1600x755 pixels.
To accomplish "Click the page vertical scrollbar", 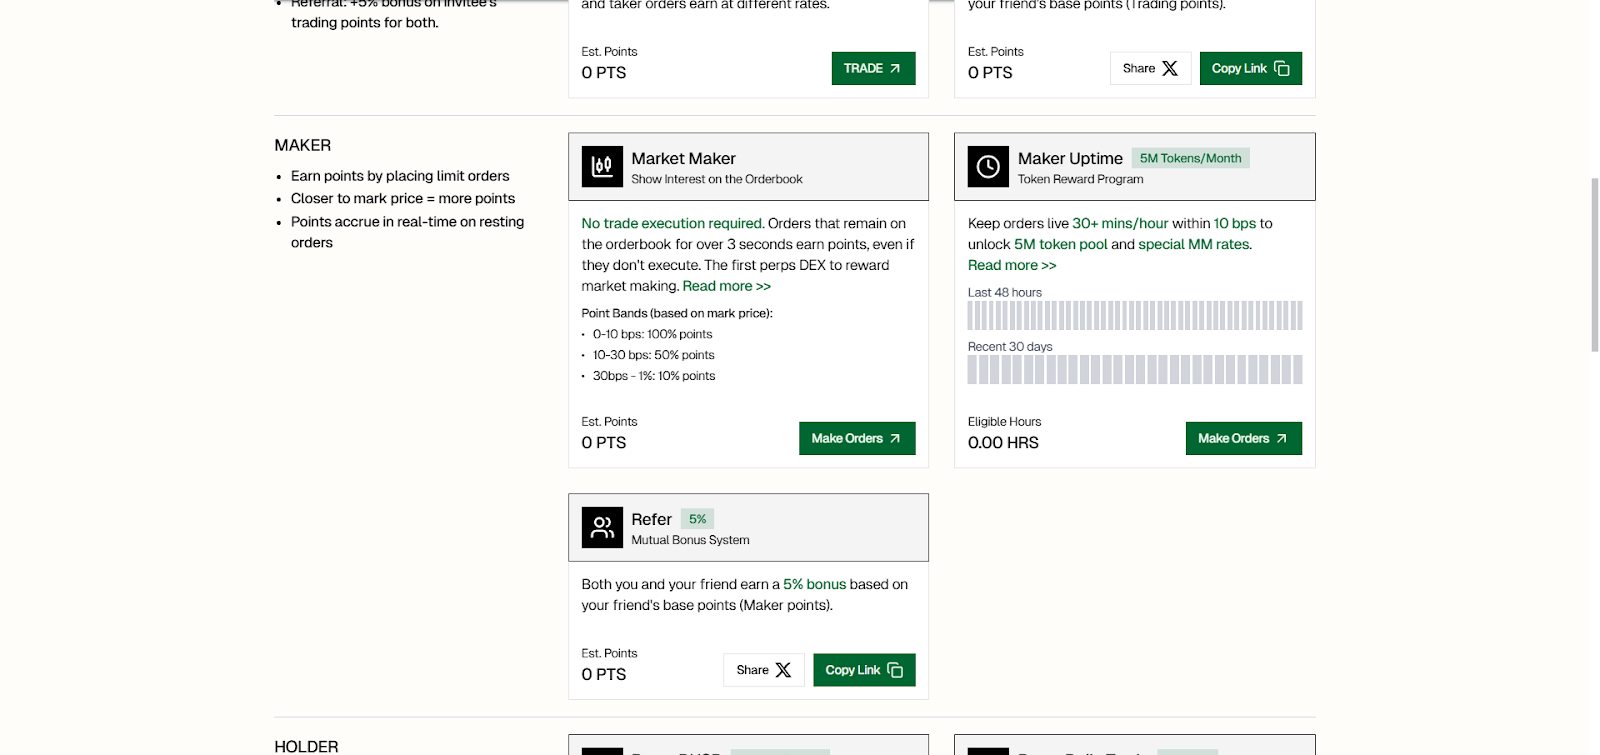I will pyautogui.click(x=1595, y=265).
